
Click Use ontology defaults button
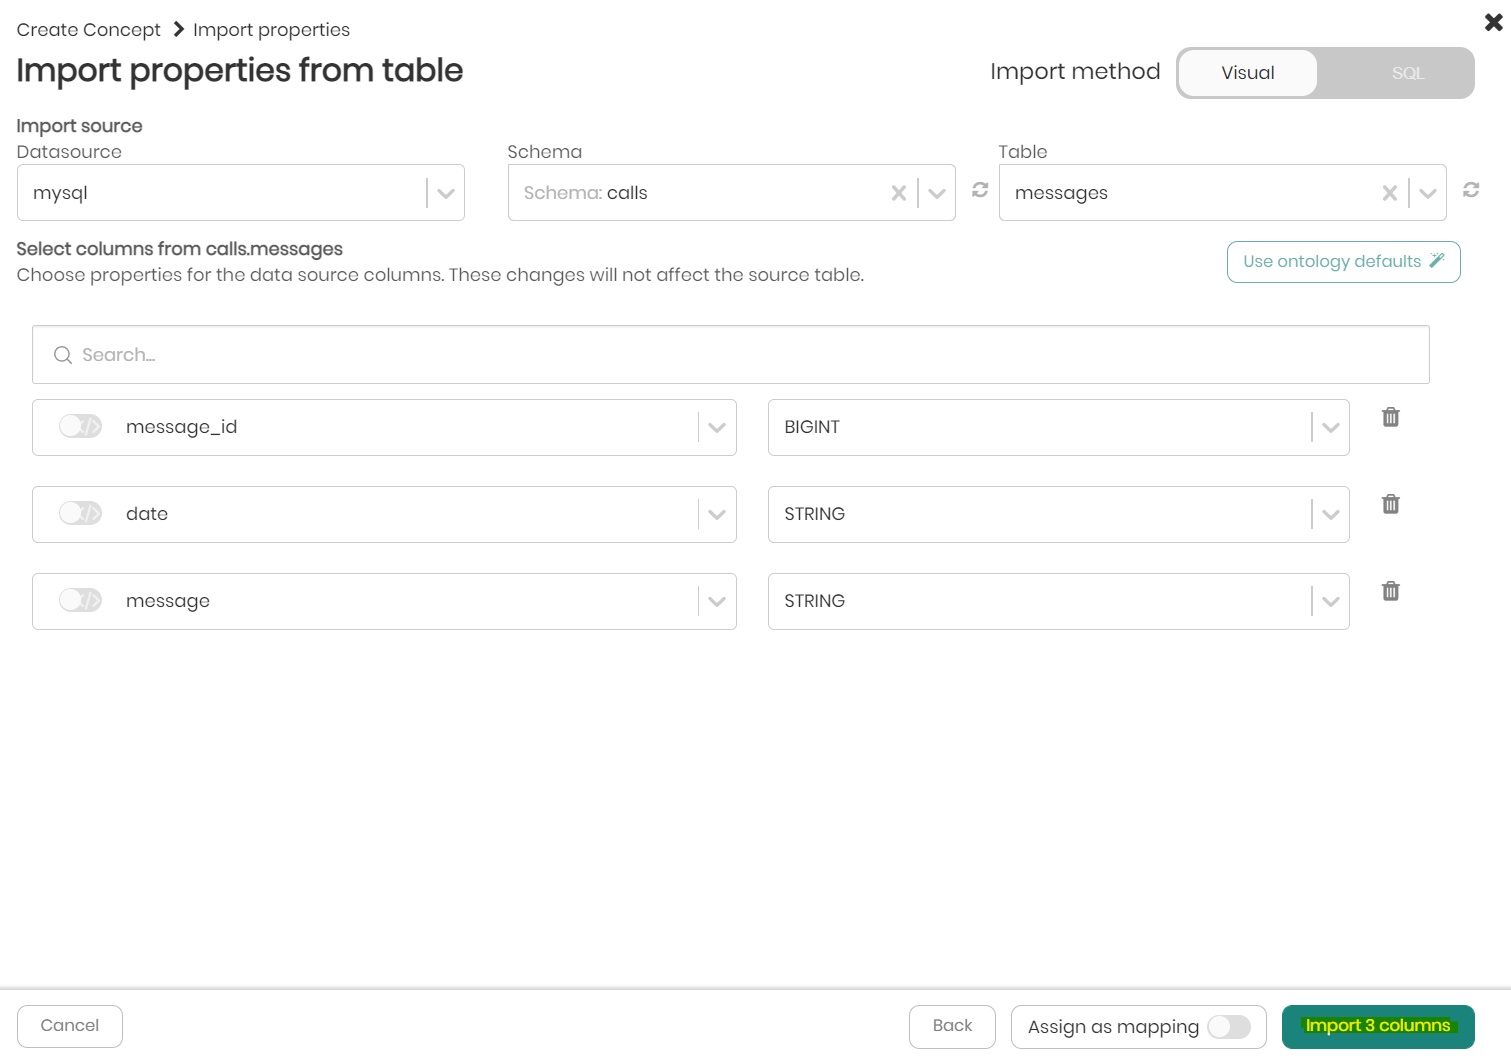pyautogui.click(x=1343, y=262)
